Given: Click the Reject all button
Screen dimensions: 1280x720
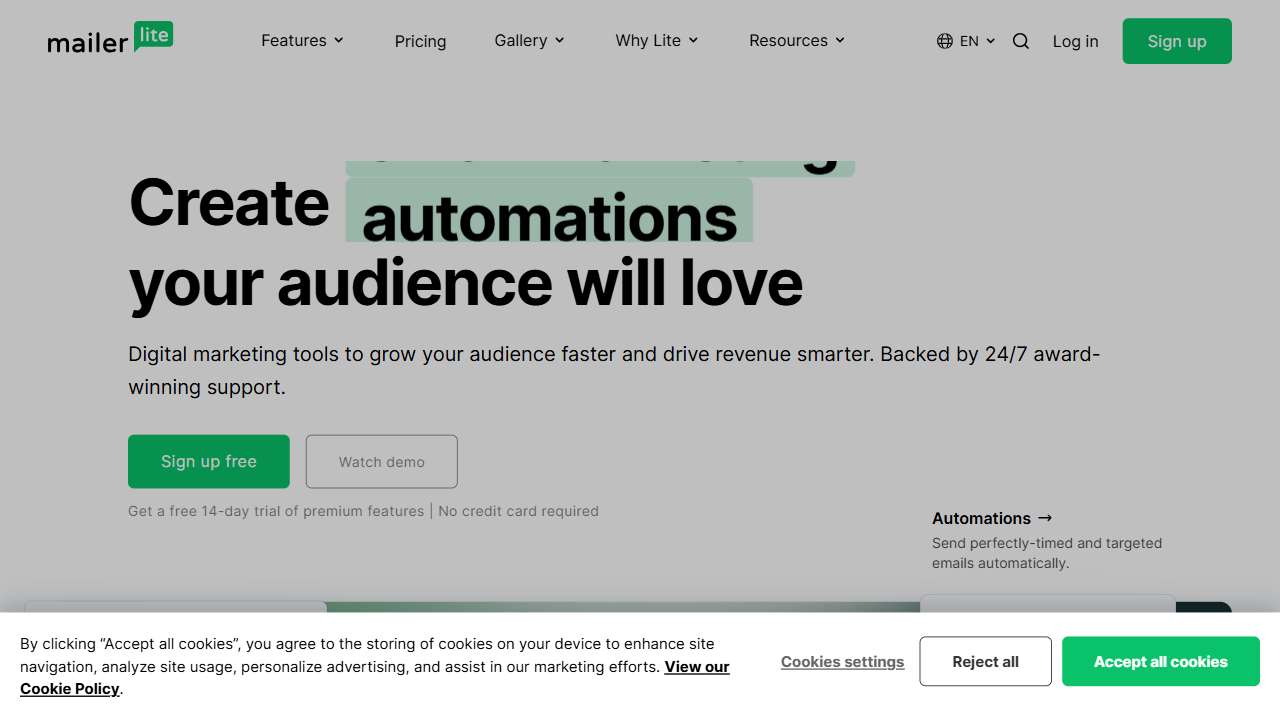Looking at the screenshot, I should [985, 661].
